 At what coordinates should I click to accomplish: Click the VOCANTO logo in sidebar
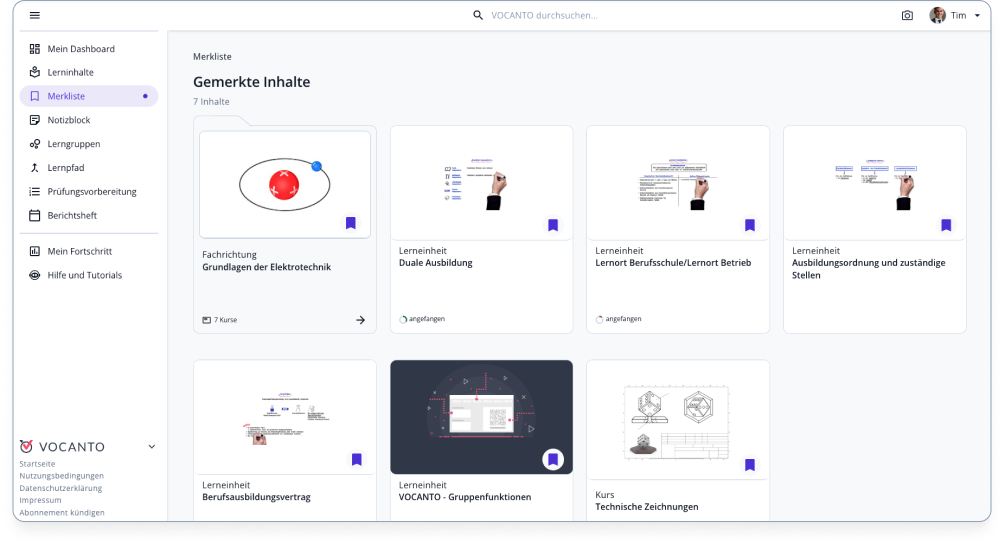[x=62, y=447]
